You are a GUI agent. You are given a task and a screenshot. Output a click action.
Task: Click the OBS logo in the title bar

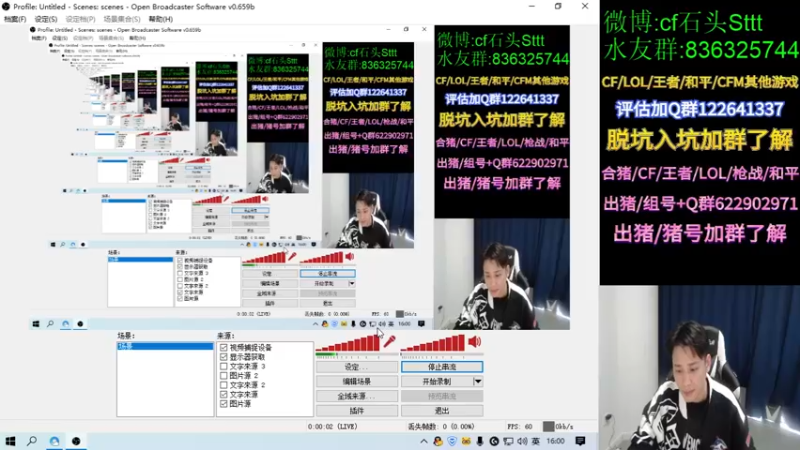coord(6,7)
